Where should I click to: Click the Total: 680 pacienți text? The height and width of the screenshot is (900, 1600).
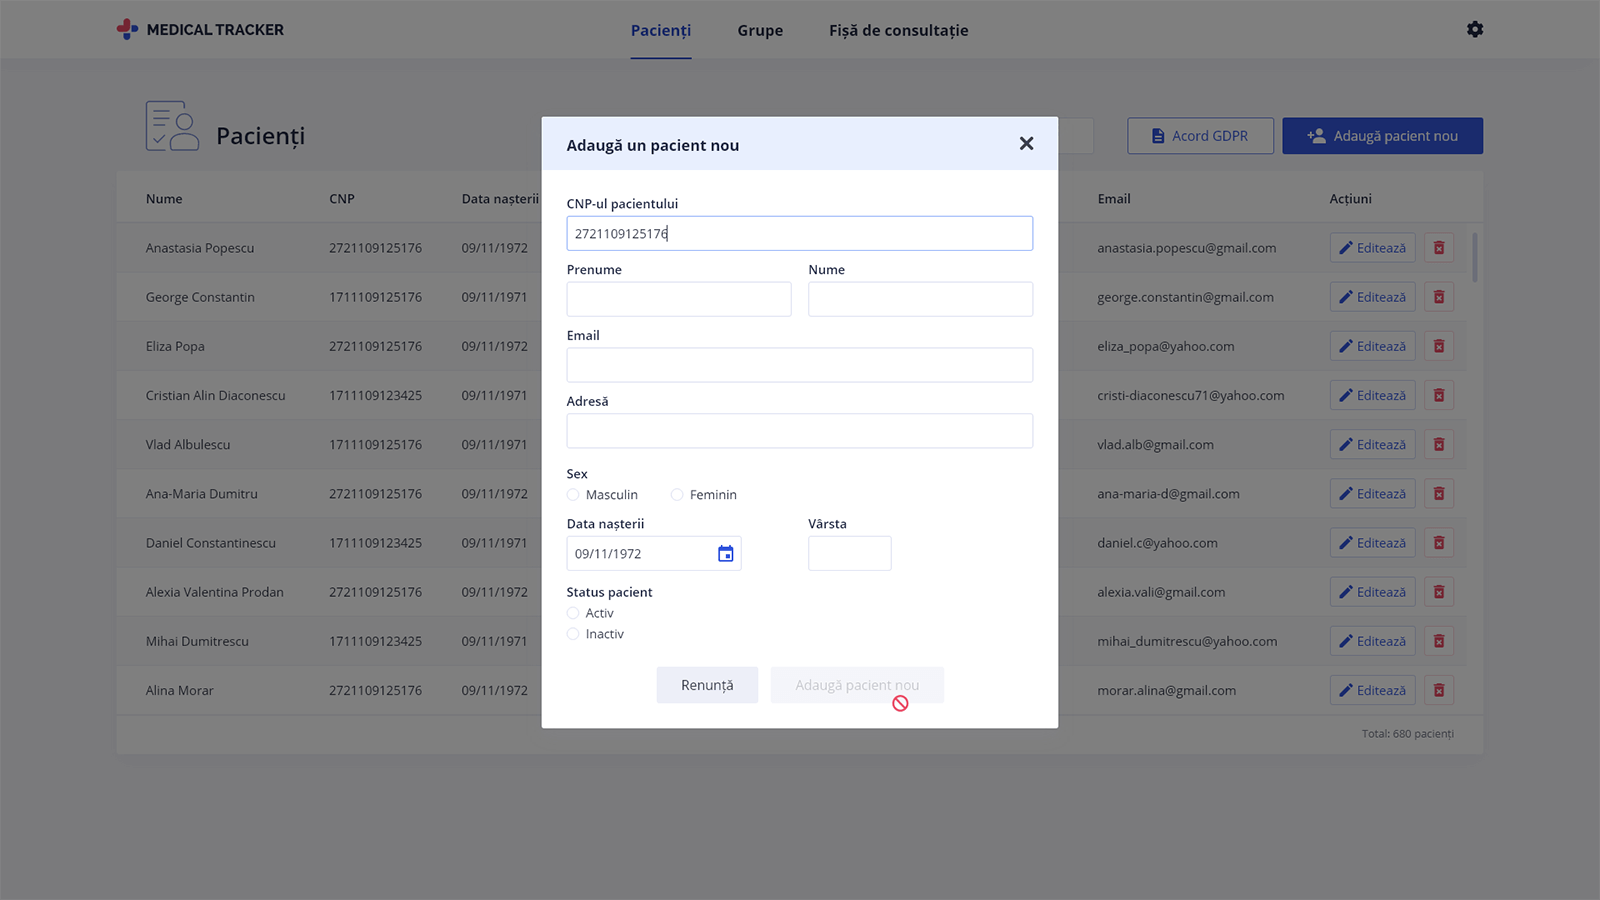[x=1408, y=733]
